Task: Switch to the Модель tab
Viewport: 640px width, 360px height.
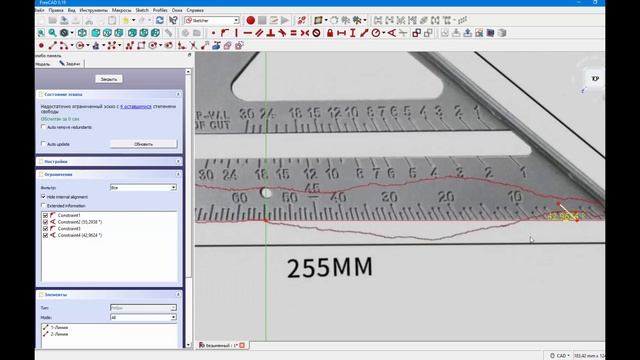Action: point(43,64)
